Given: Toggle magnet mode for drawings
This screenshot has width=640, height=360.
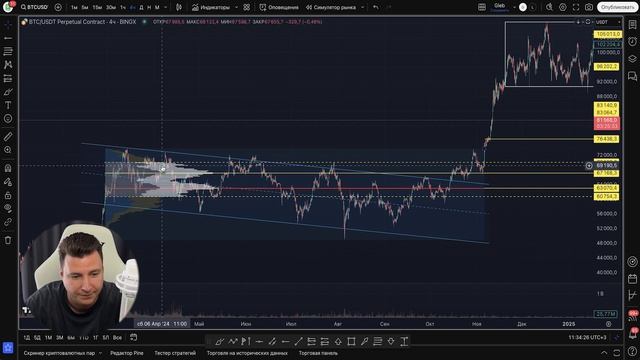Looking at the screenshot, I should tap(8, 168).
